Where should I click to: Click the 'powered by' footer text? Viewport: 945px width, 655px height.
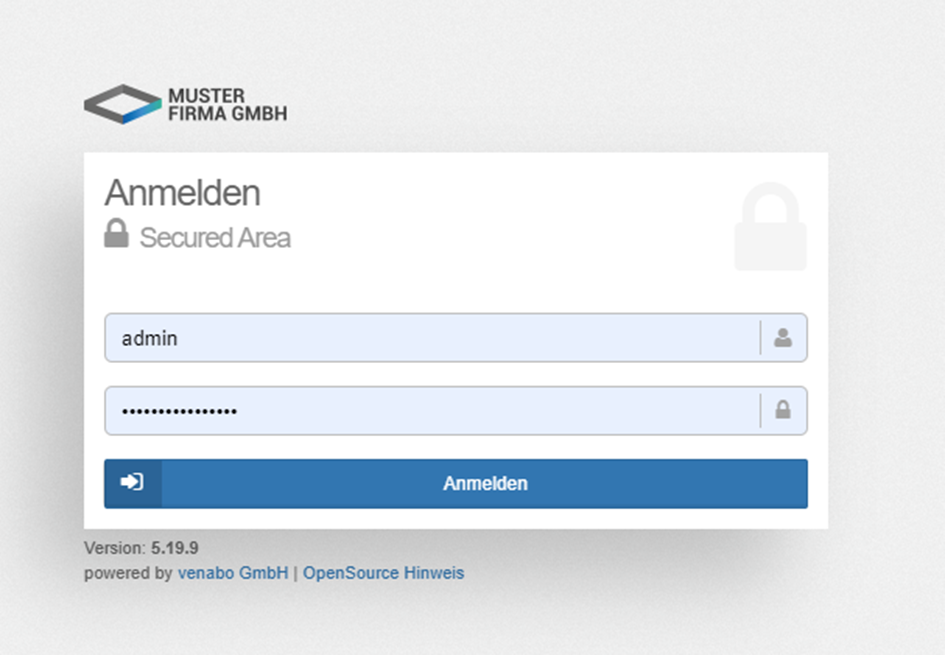point(128,573)
